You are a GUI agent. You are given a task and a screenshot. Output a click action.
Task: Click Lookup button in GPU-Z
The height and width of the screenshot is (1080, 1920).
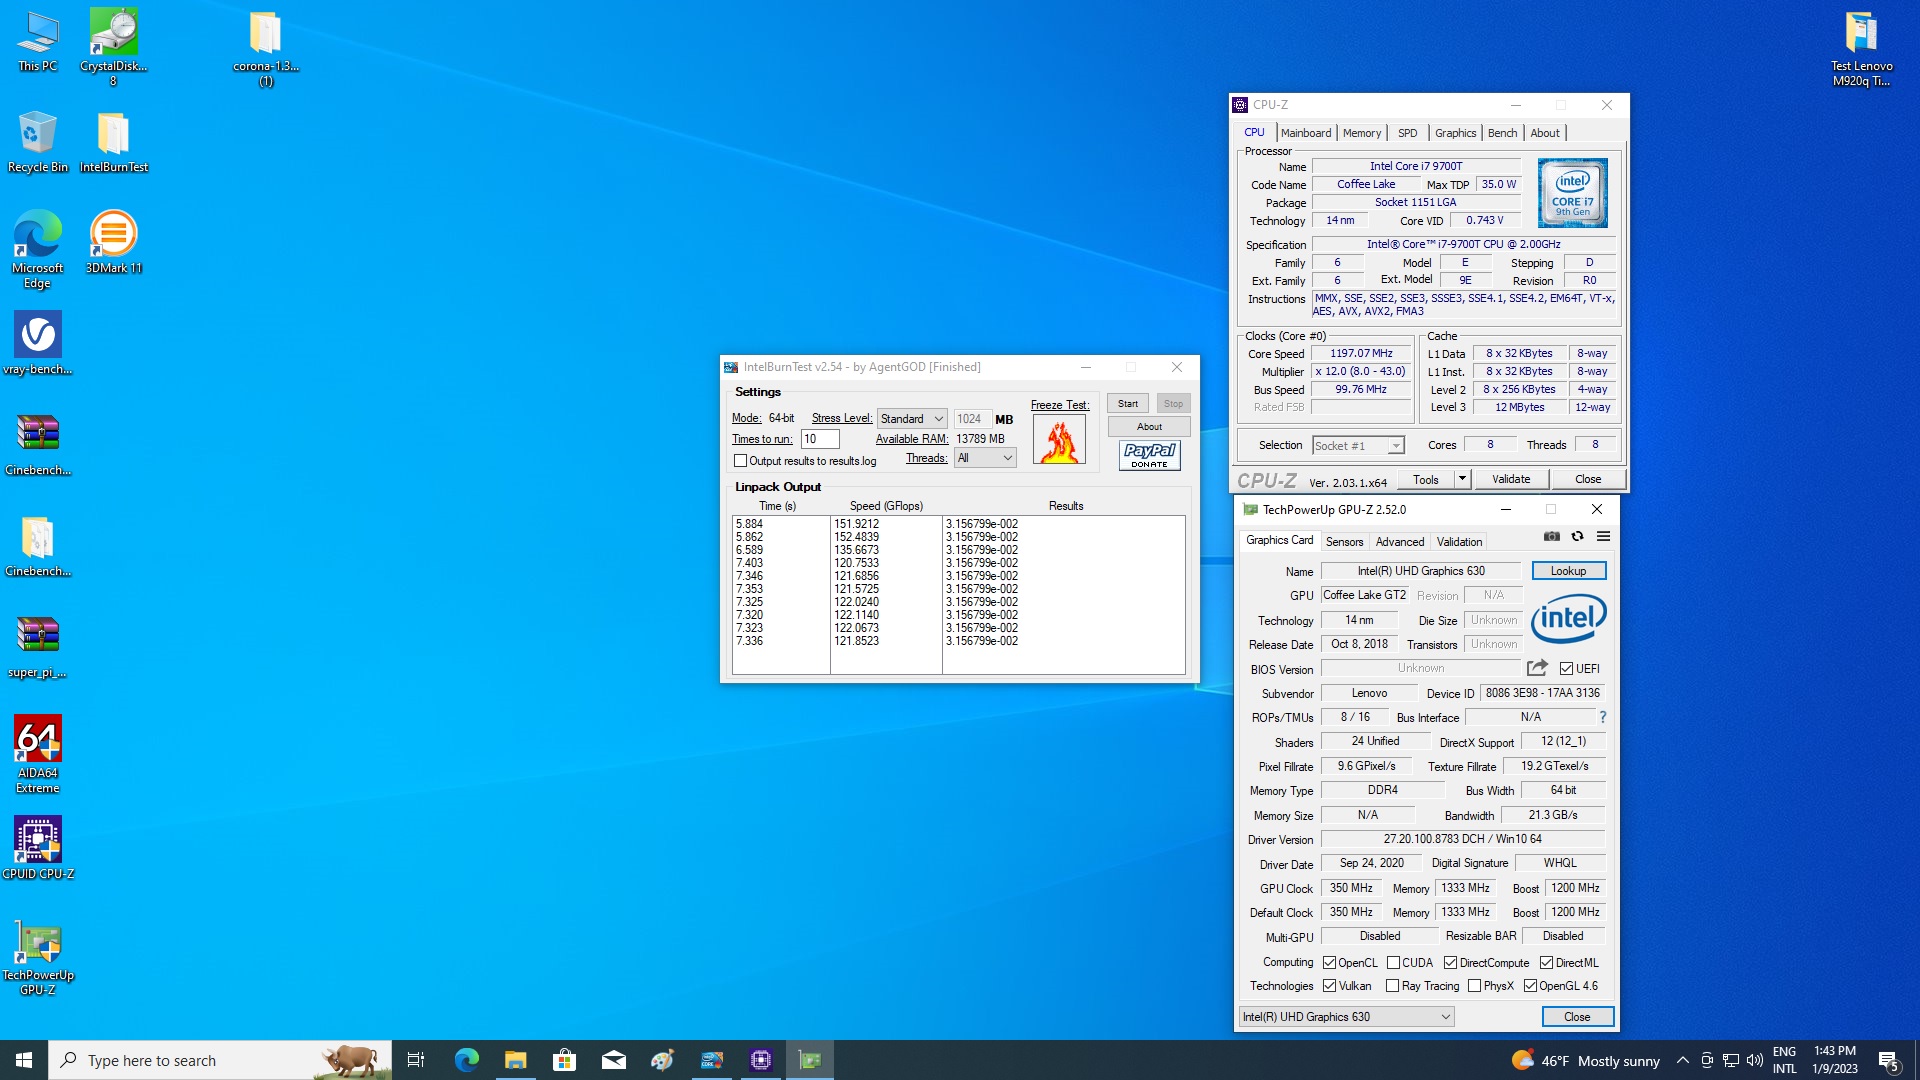click(x=1568, y=571)
